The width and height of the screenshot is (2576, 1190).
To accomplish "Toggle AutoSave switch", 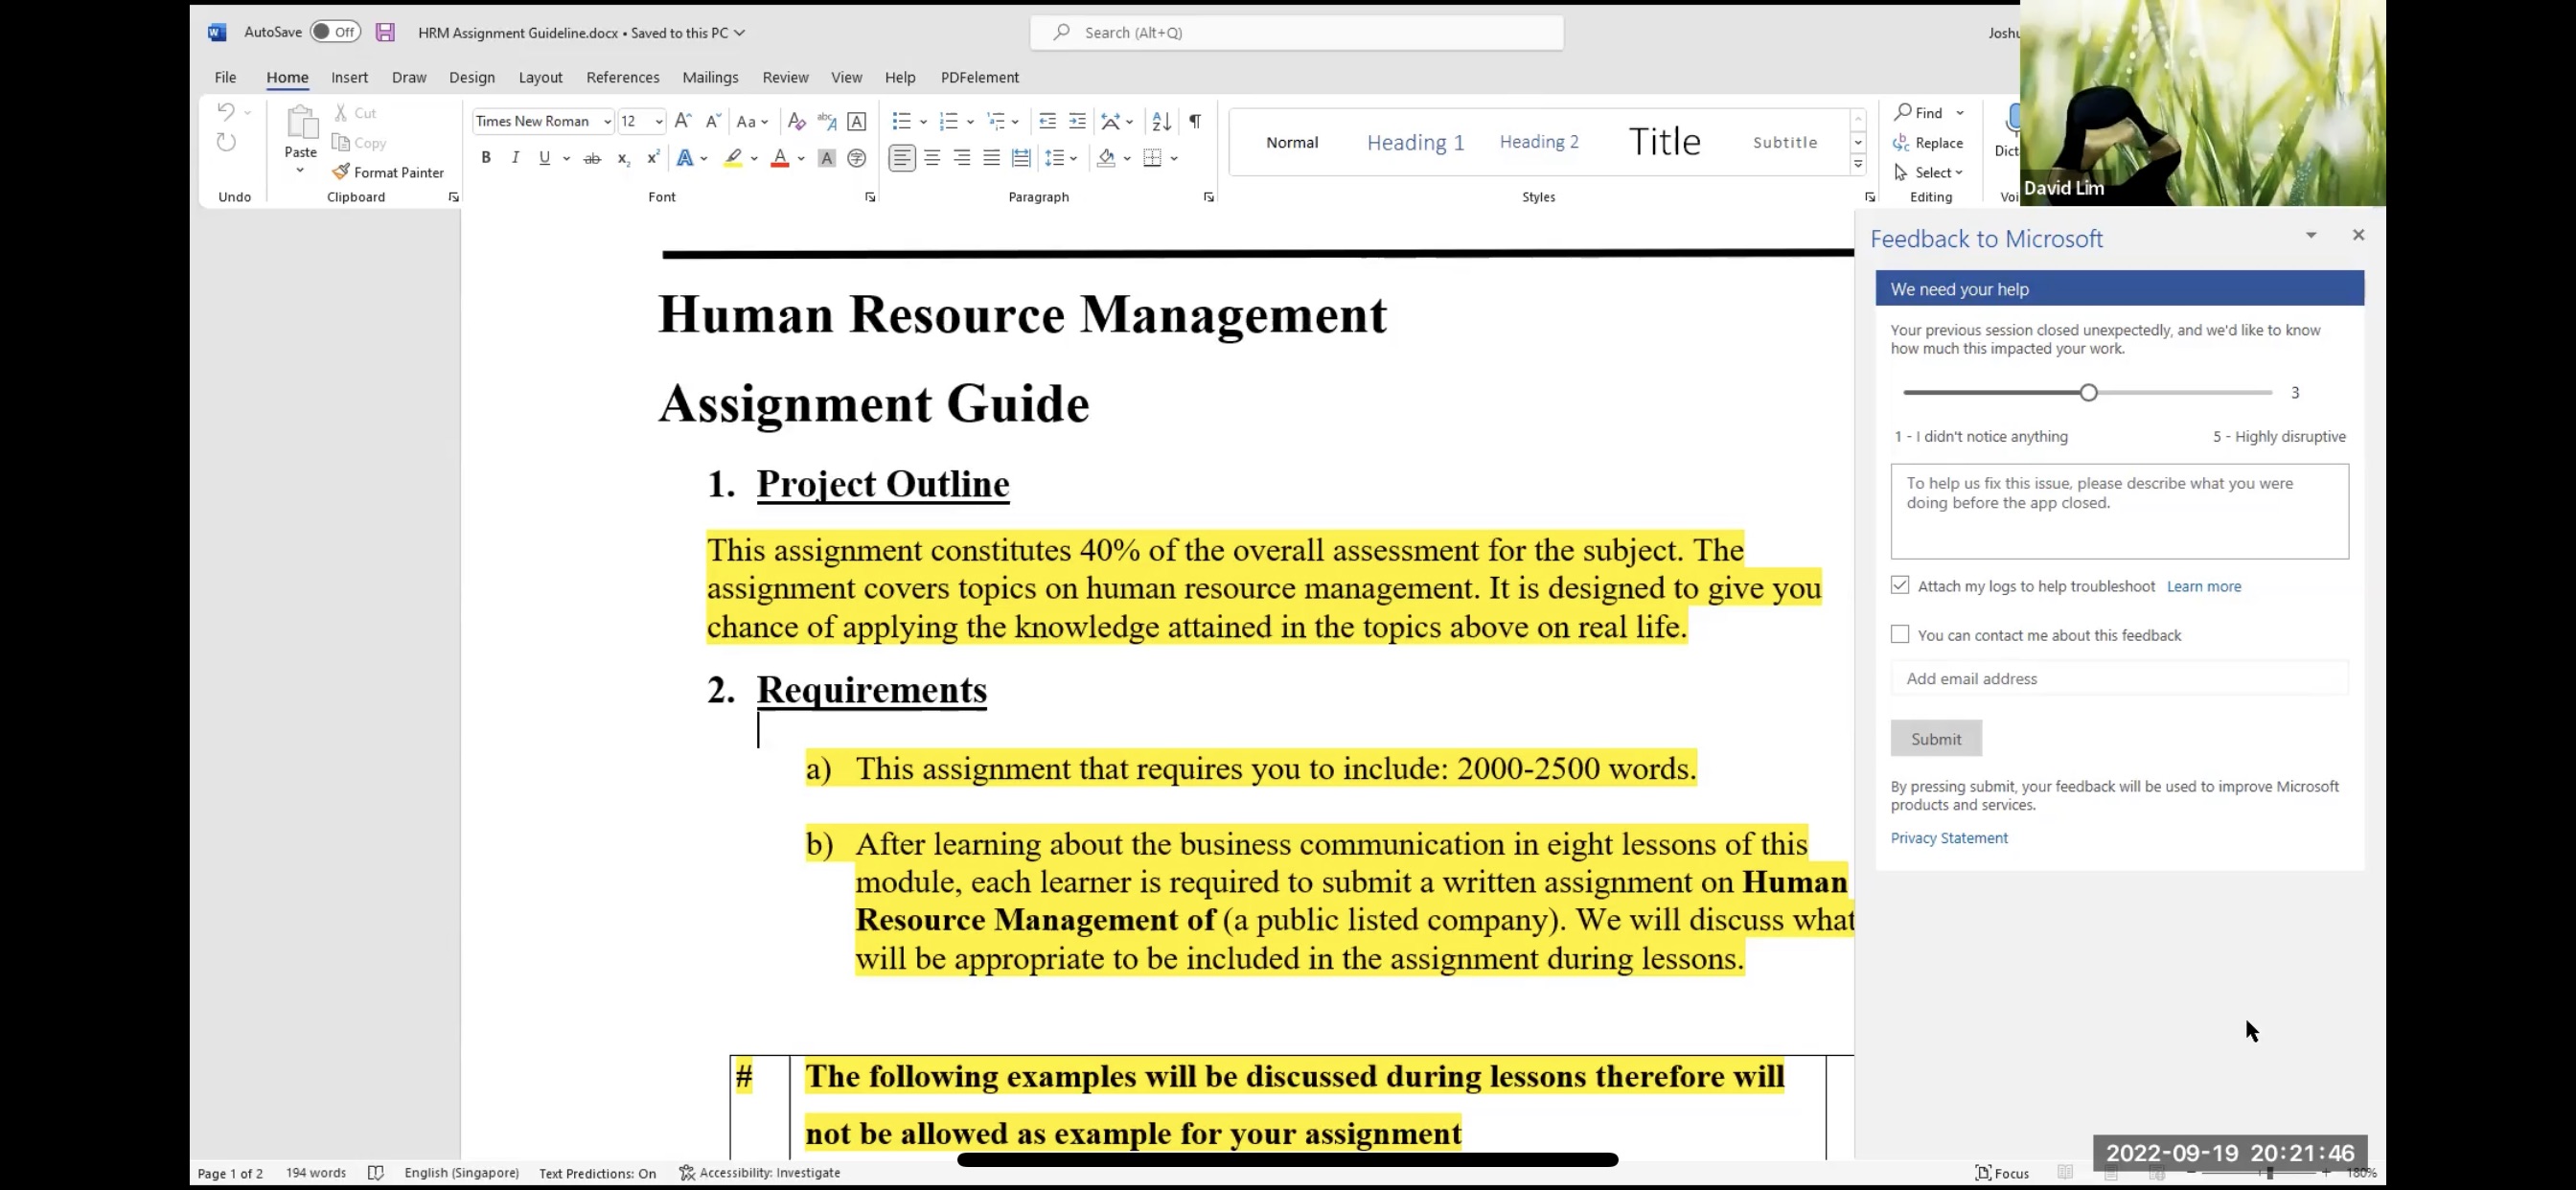I will 335,32.
